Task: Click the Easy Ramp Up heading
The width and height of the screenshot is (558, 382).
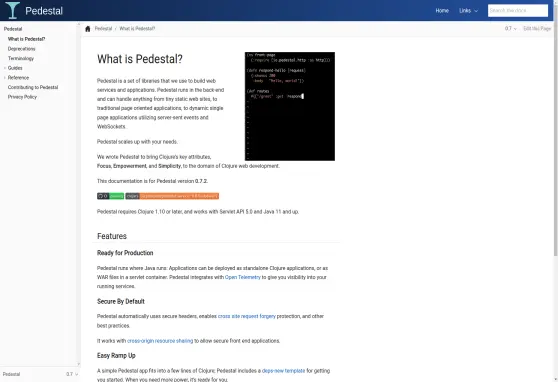Action: 116,355
